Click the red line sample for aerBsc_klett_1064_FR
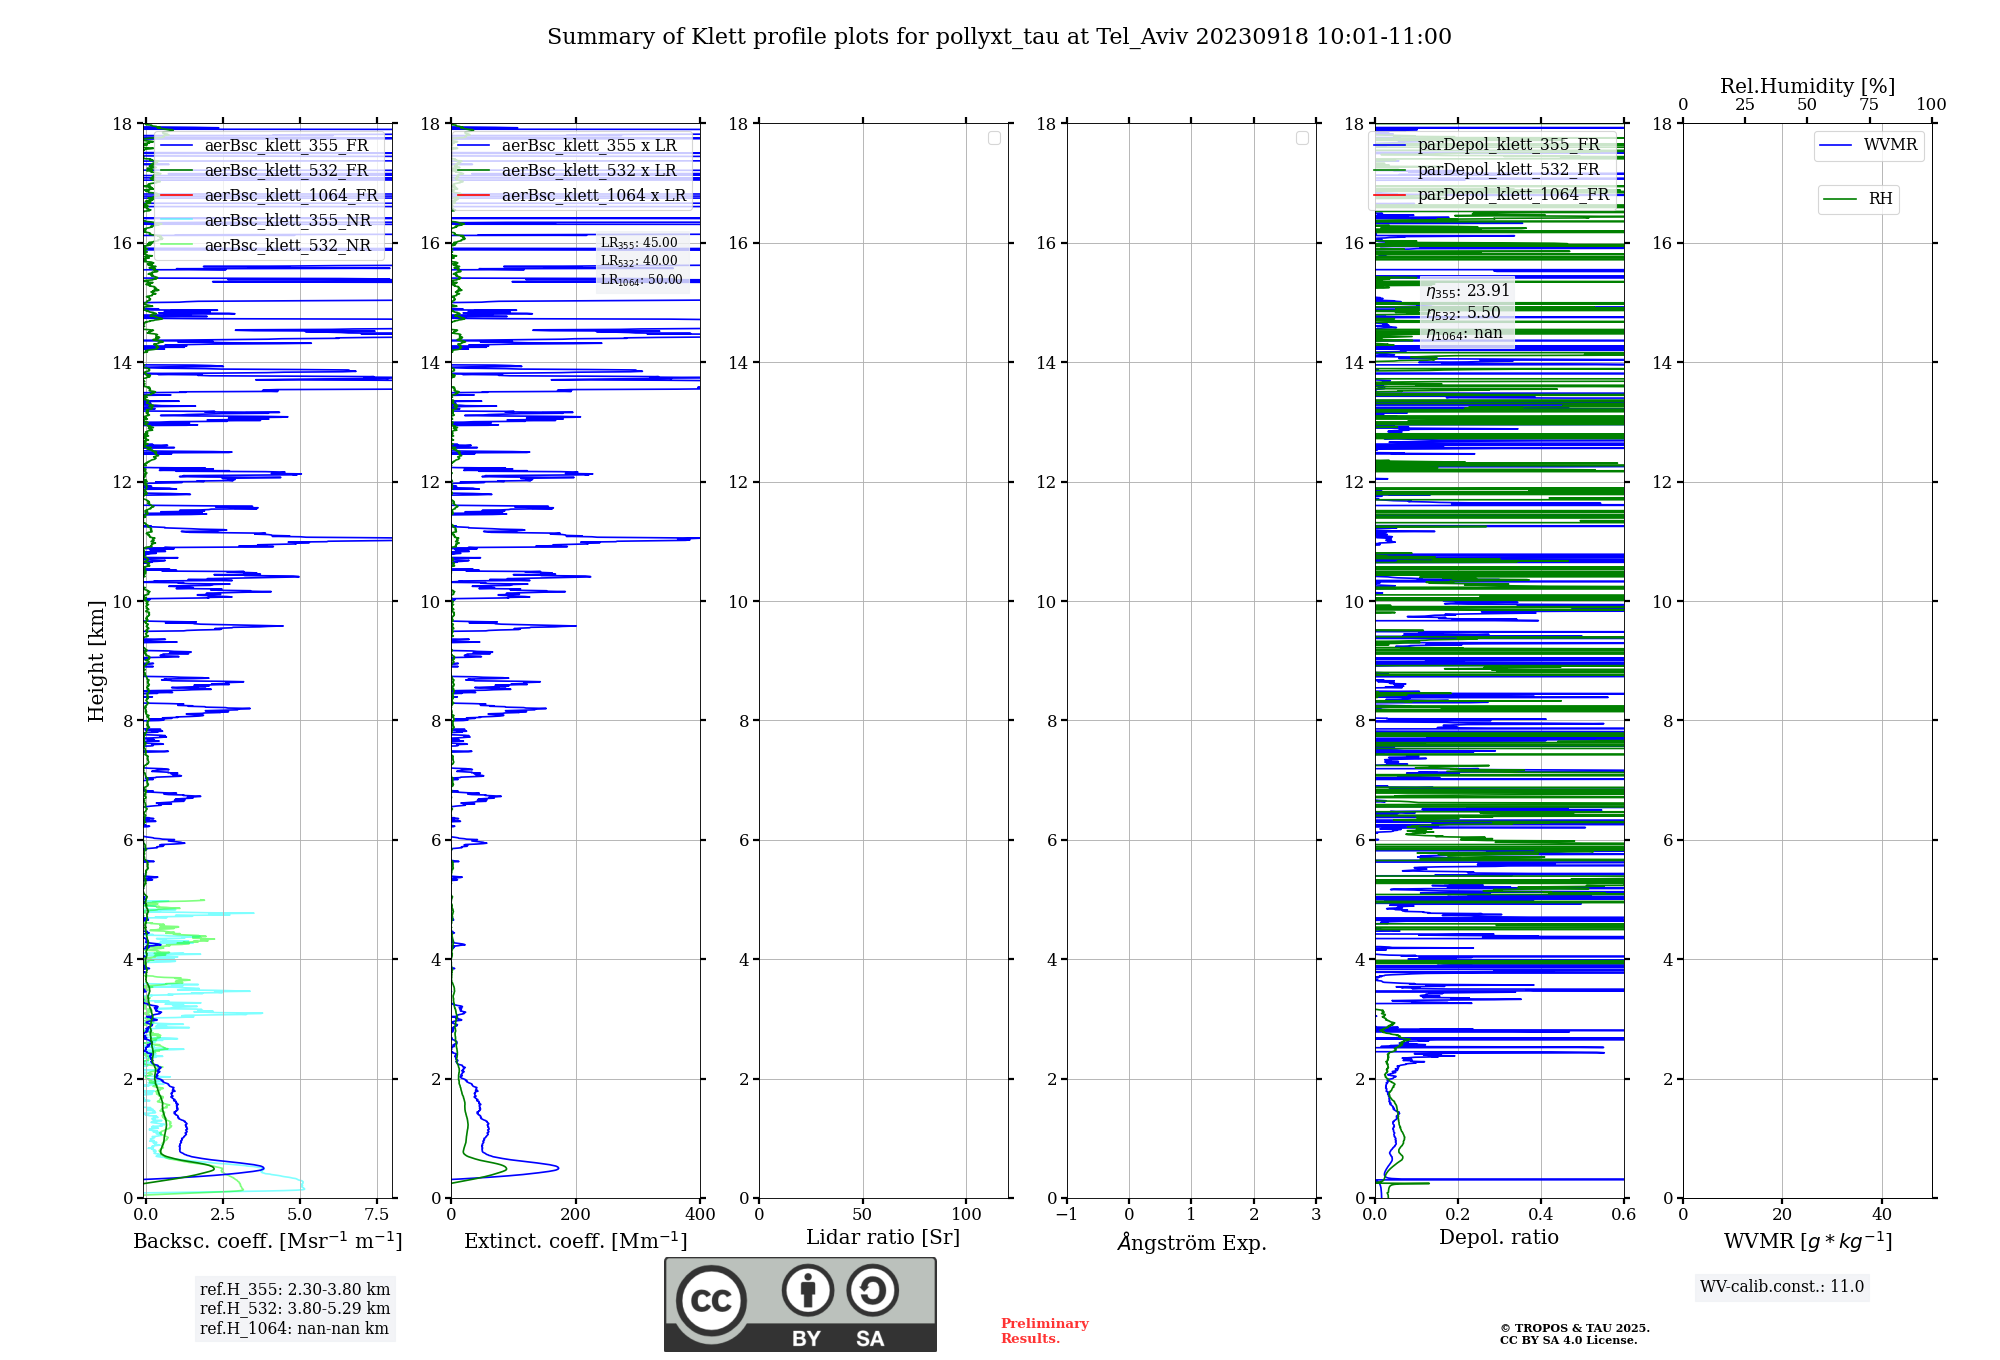The width and height of the screenshot is (2000, 1360). click(x=176, y=196)
